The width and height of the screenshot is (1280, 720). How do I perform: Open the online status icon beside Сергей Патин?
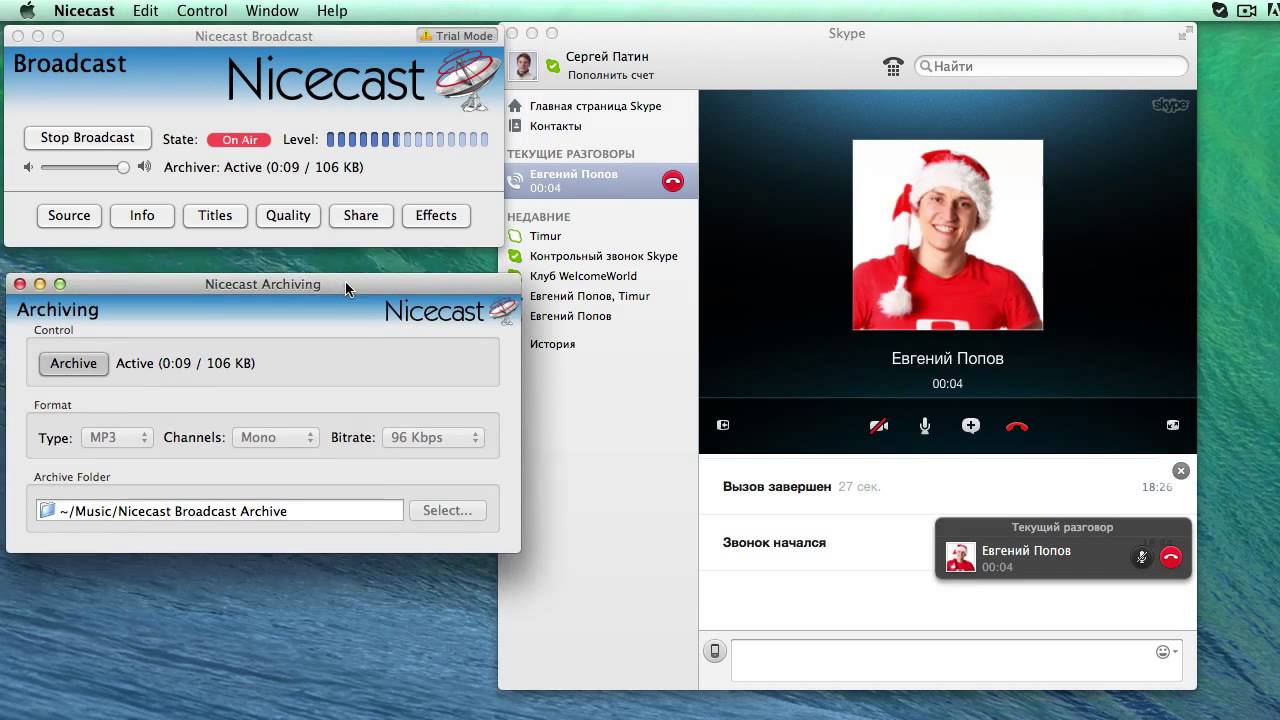(553, 66)
